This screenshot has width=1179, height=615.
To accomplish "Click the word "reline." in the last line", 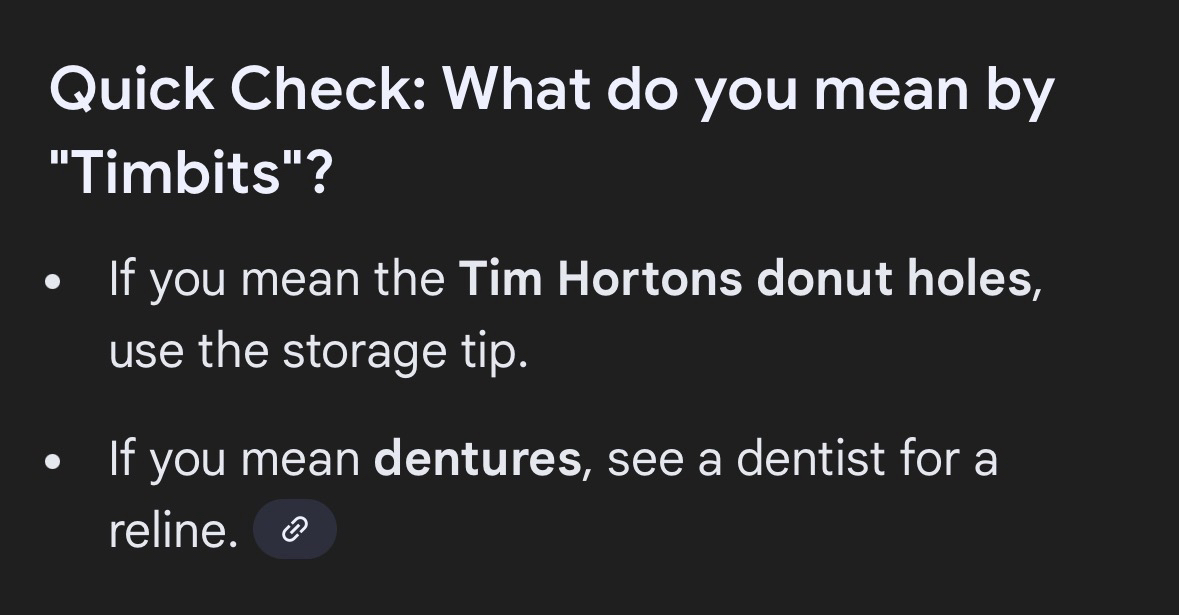I will 173,531.
